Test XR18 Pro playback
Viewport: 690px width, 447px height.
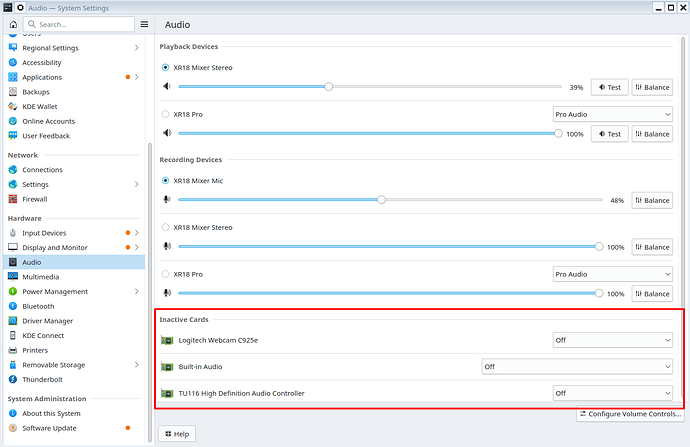coord(609,134)
